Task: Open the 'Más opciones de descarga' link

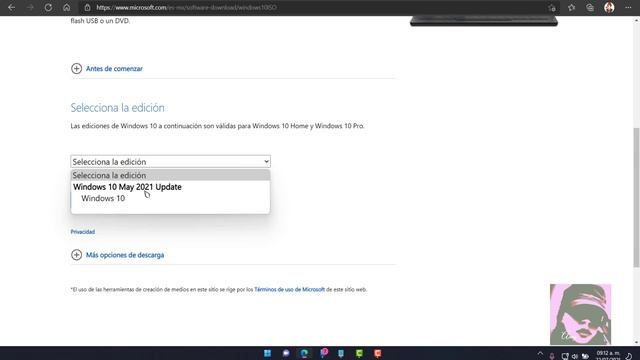Action: [125, 255]
